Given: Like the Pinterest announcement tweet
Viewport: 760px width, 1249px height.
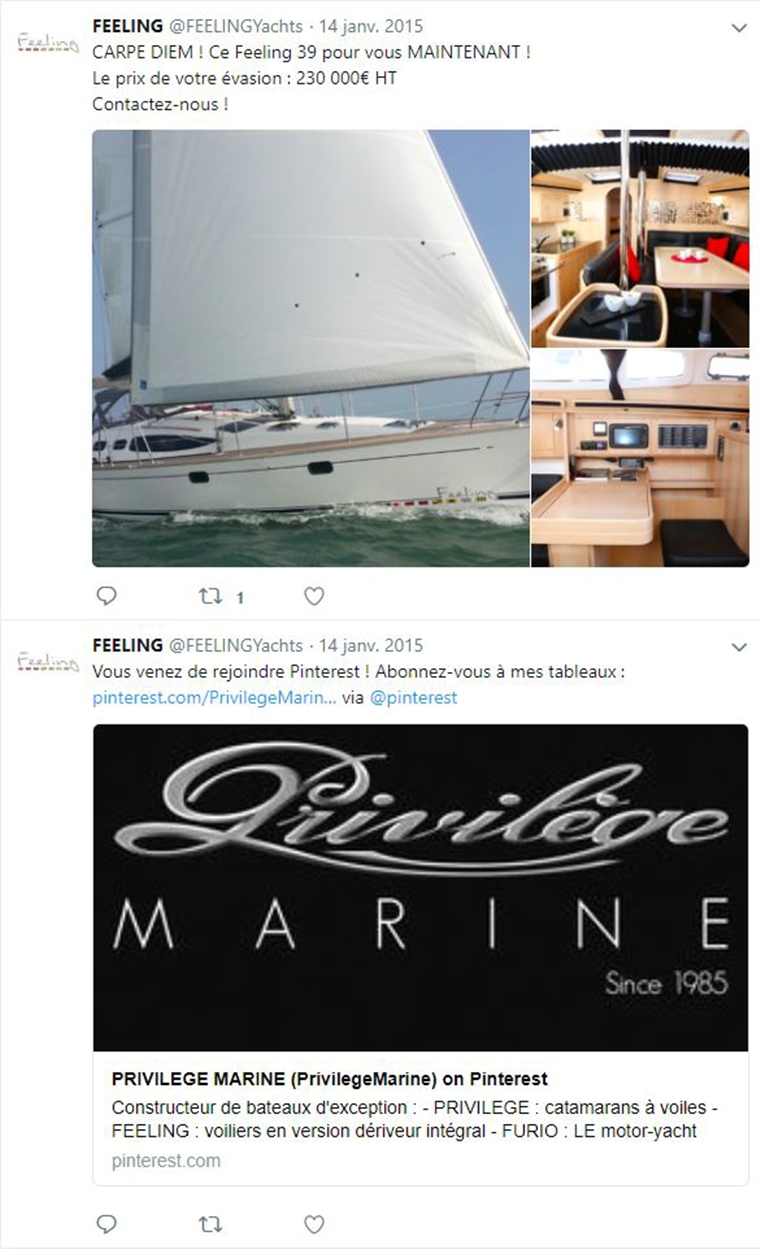Looking at the screenshot, I should click(x=314, y=1224).
